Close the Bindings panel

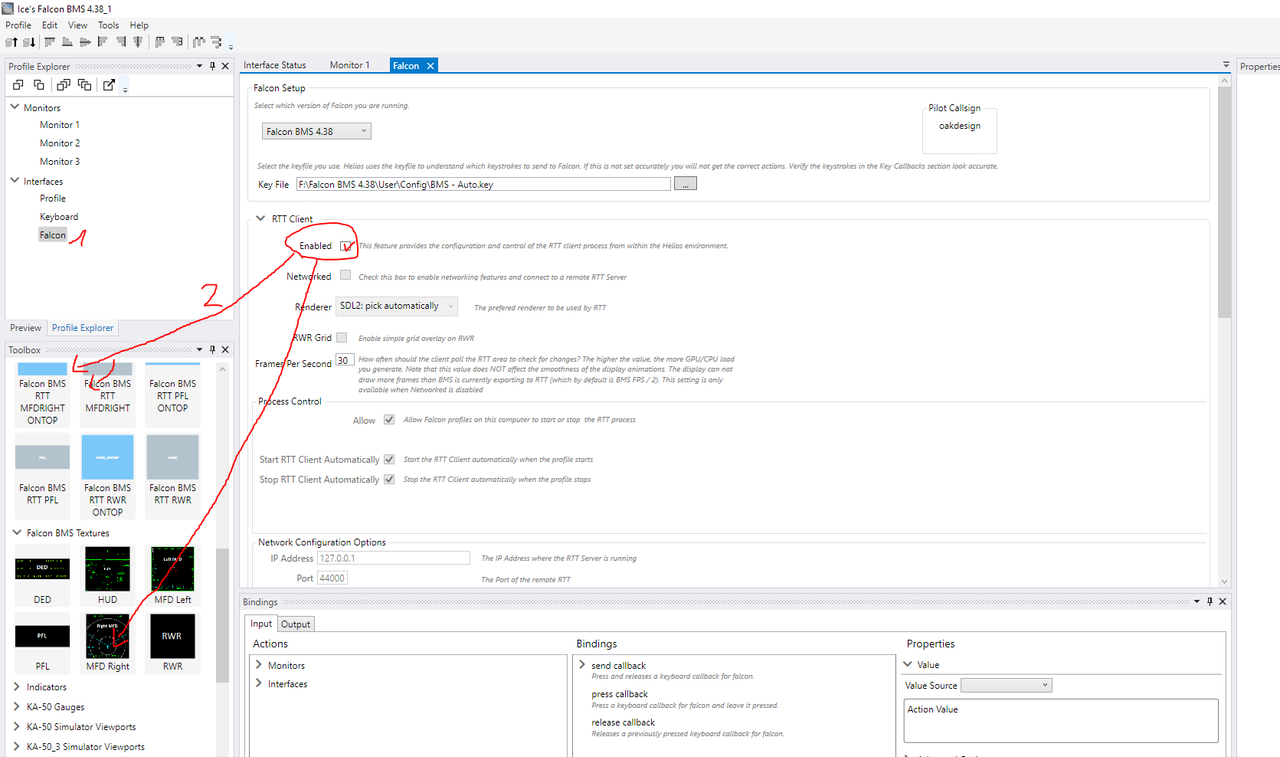[1221, 602]
